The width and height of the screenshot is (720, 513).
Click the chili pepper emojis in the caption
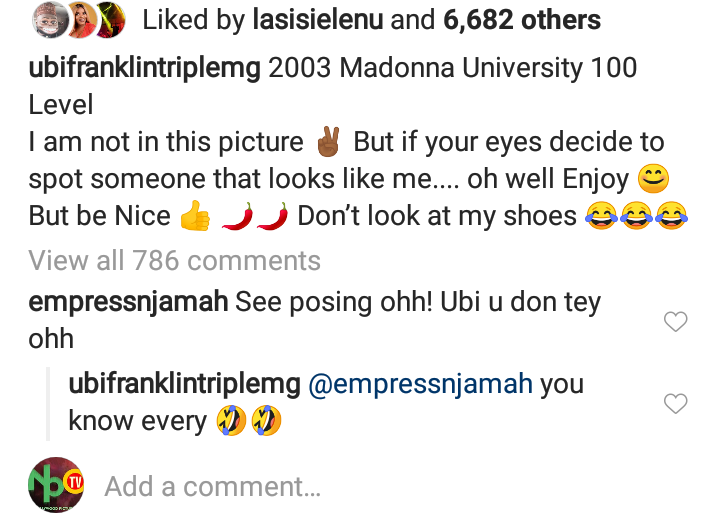pyautogui.click(x=253, y=218)
